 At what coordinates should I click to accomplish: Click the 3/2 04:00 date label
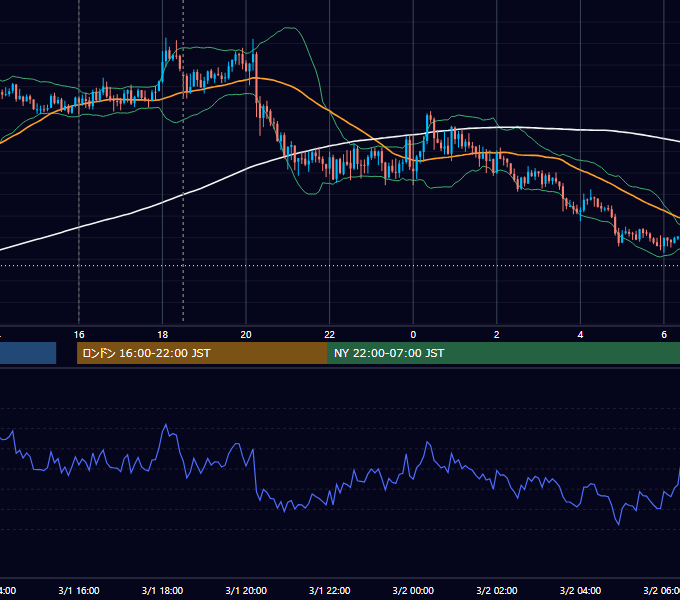pos(580,590)
